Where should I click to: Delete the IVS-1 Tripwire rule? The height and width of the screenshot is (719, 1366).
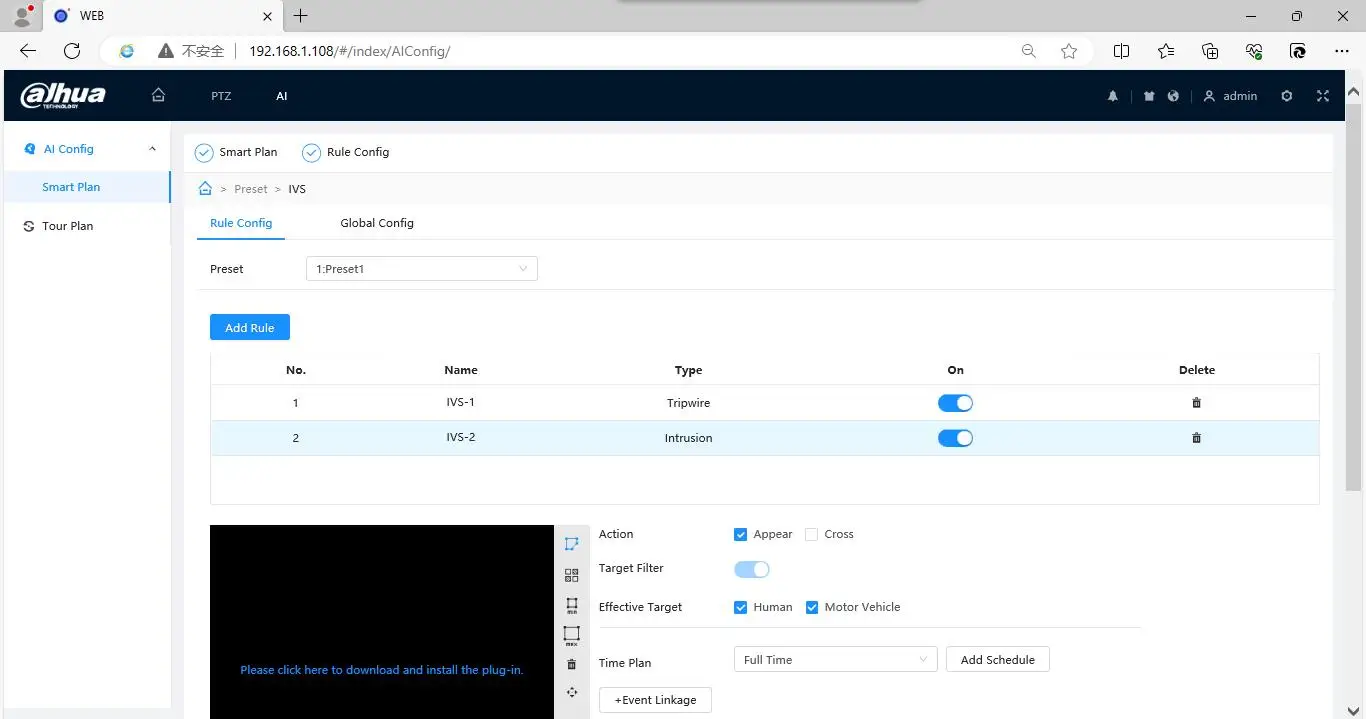coord(1196,403)
